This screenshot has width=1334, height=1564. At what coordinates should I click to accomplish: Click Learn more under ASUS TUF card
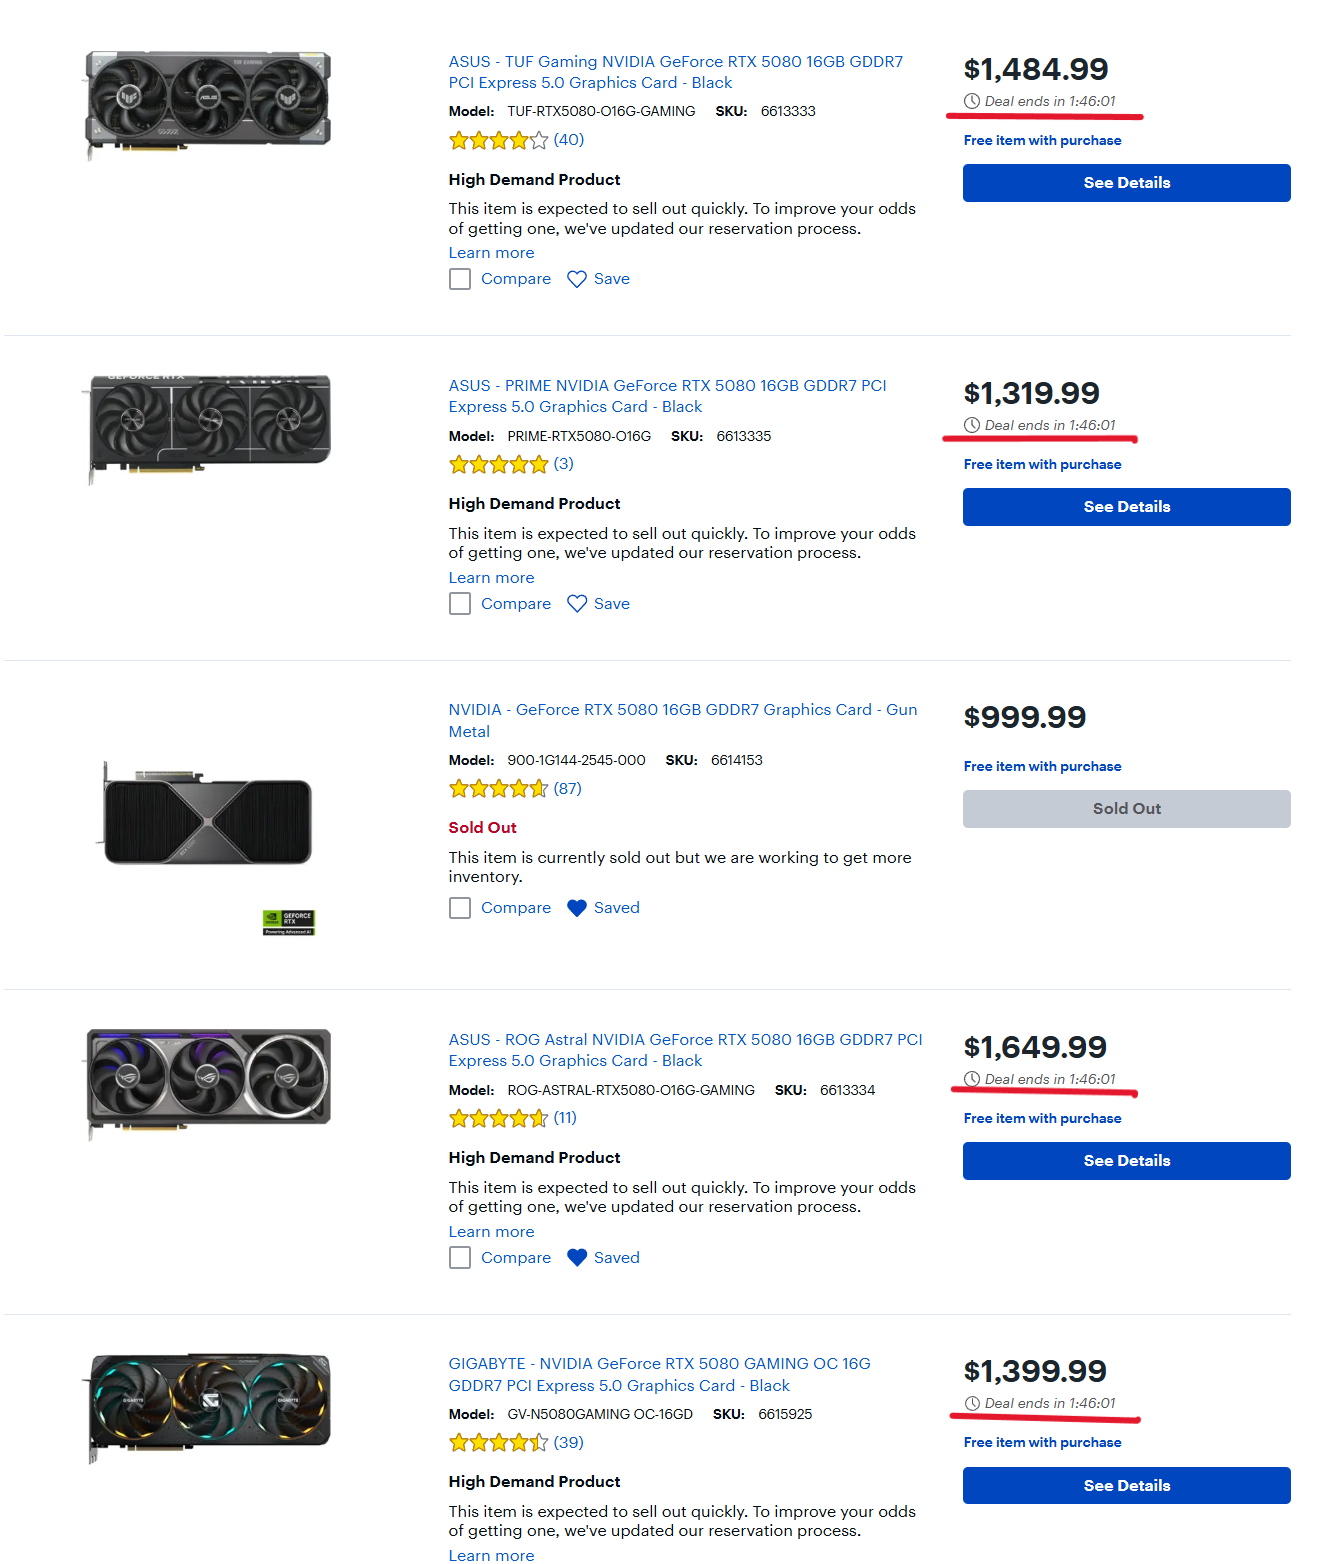[491, 253]
